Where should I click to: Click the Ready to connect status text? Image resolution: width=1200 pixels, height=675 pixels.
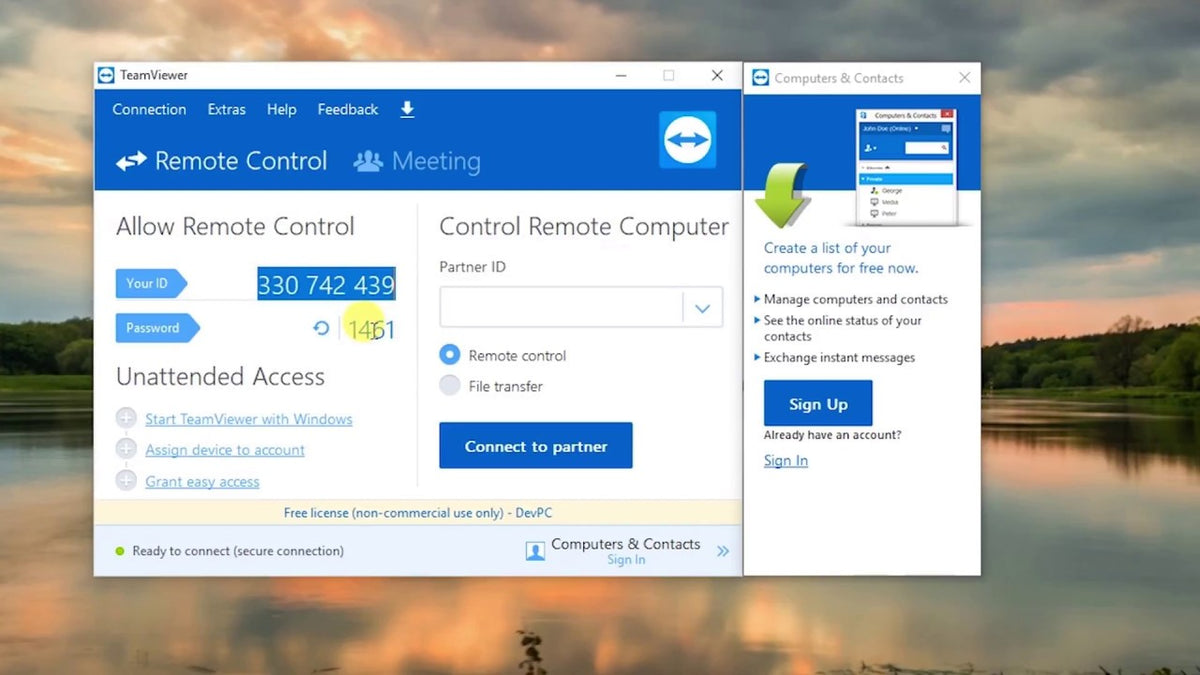[x=238, y=551]
